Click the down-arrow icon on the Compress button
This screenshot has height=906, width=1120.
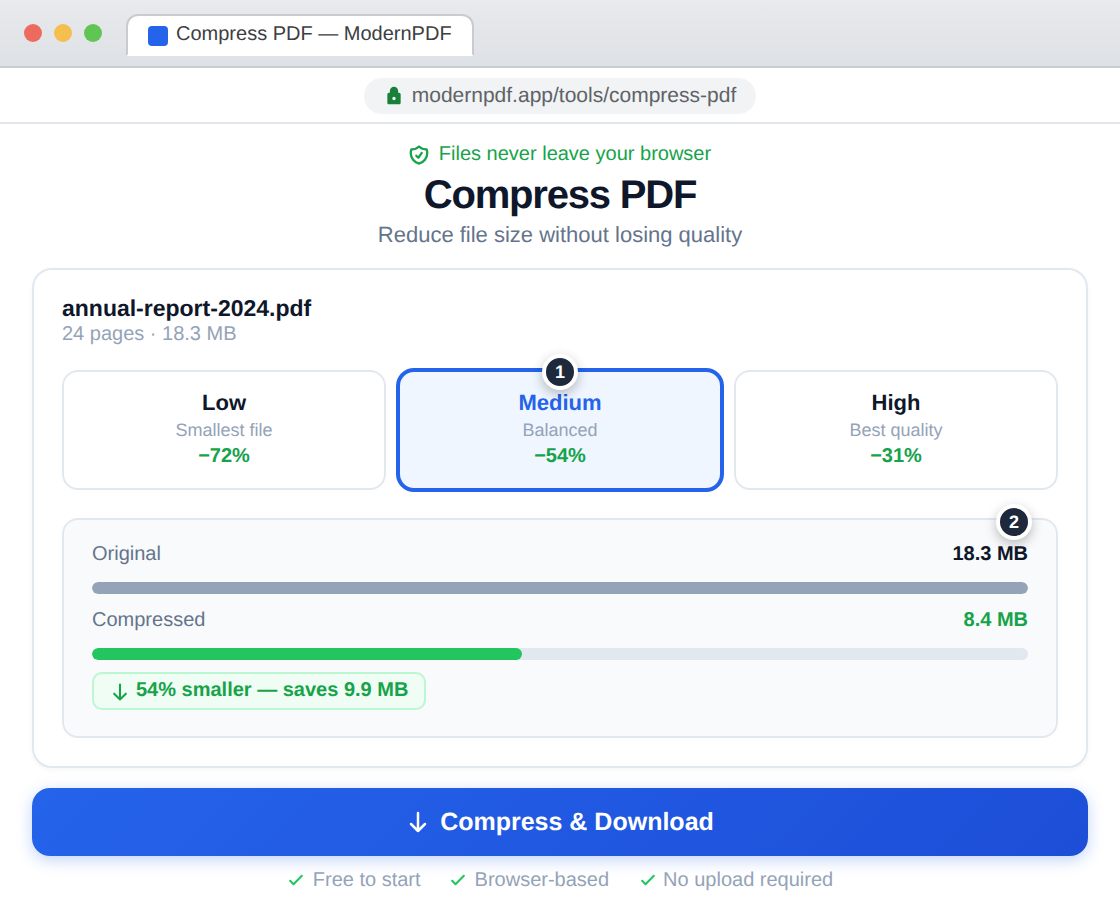[417, 822]
